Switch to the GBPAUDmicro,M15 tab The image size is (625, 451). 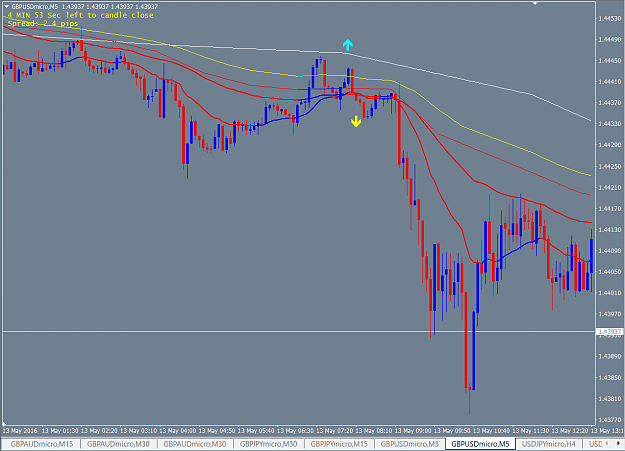pos(42,444)
